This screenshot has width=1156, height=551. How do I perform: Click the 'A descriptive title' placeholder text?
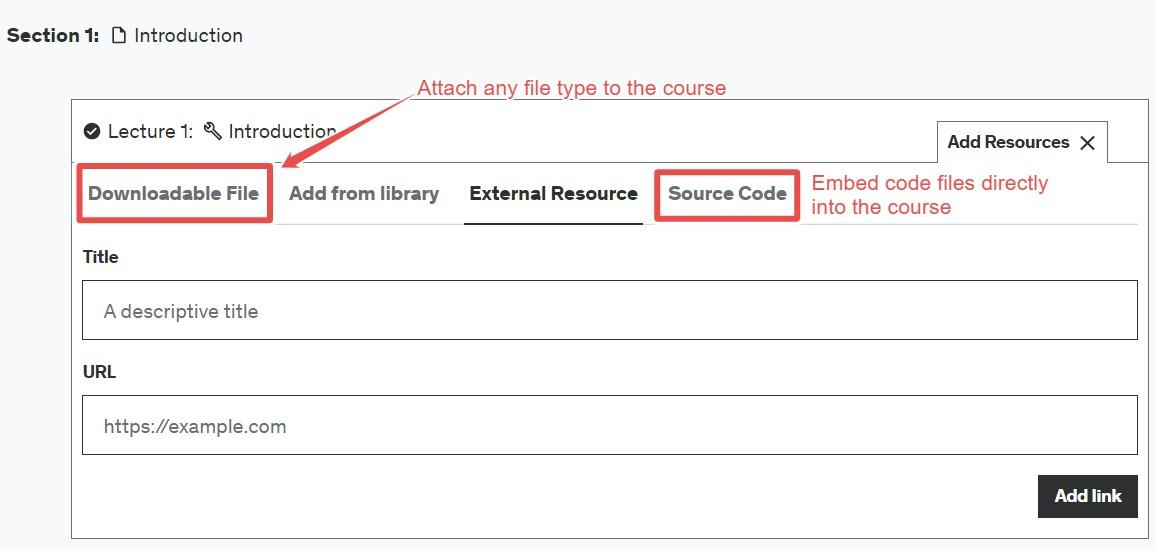click(181, 311)
